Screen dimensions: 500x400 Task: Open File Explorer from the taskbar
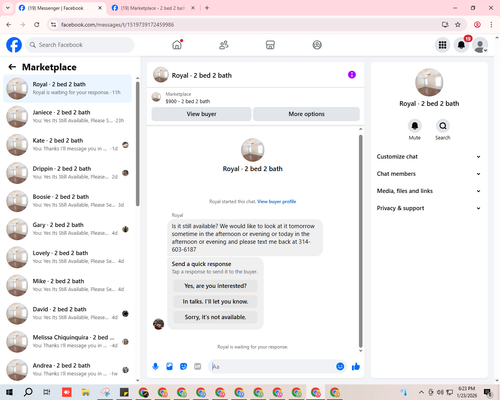coord(86,392)
